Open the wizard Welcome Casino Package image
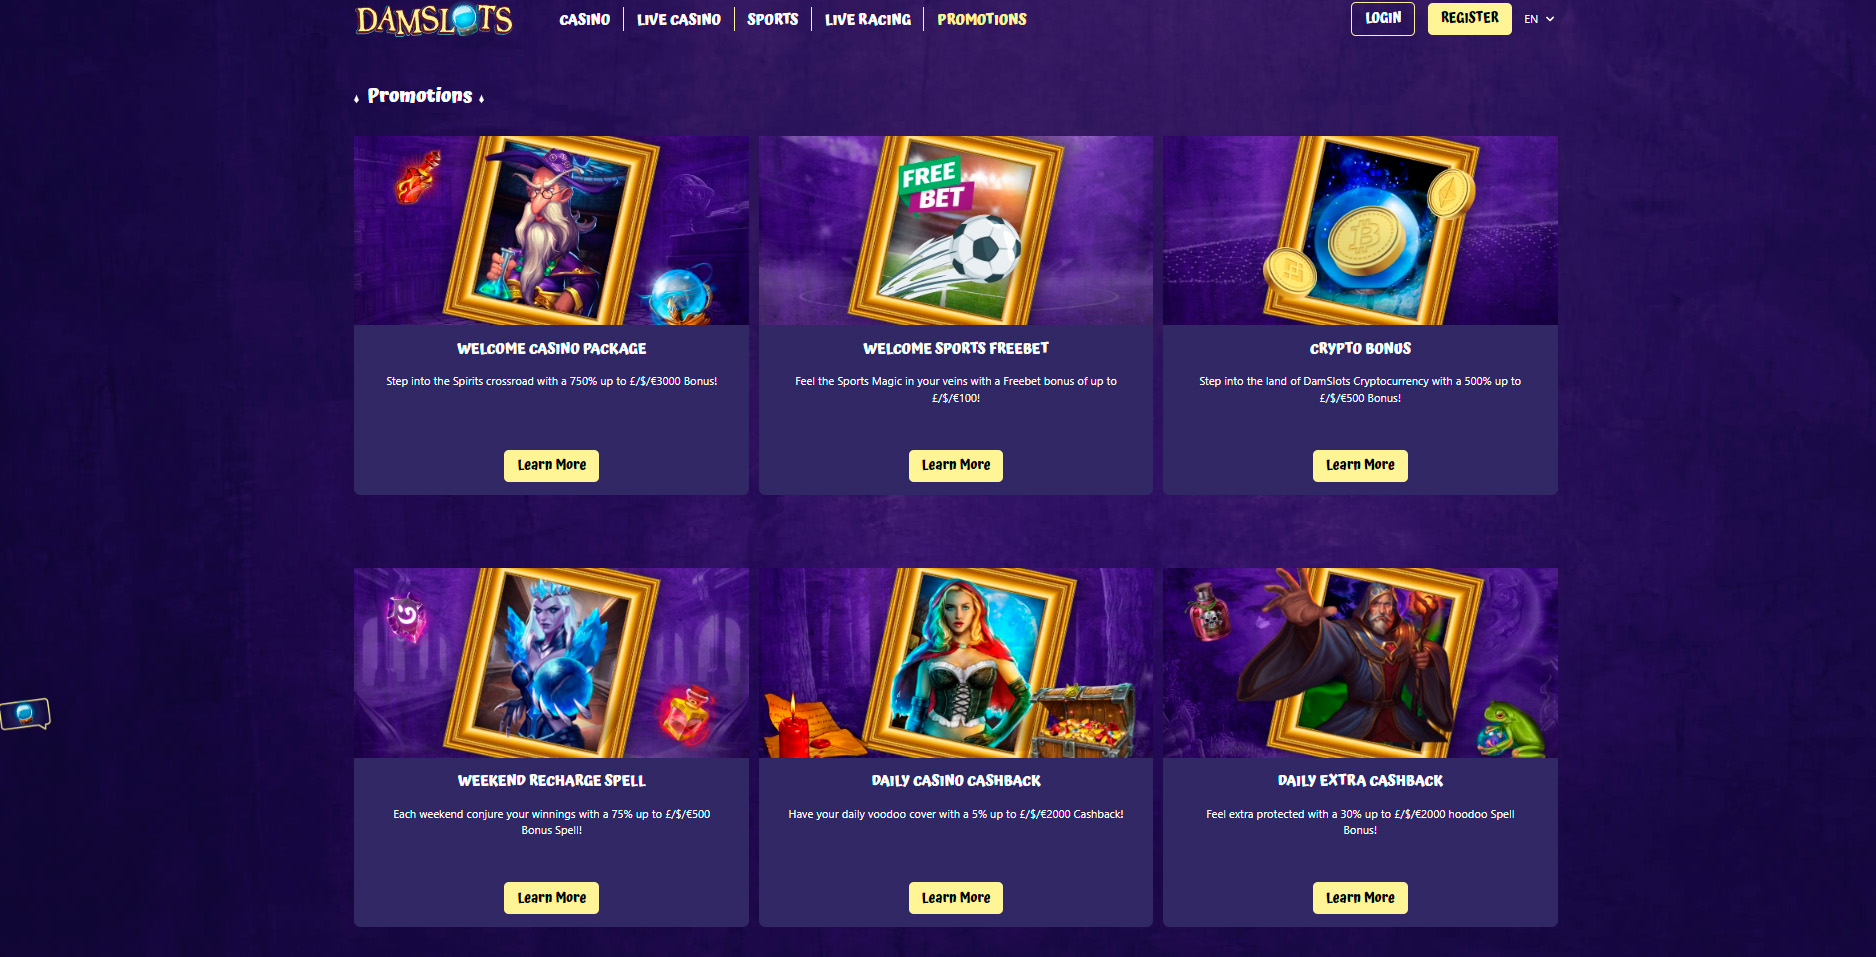Viewport: 1876px width, 957px height. click(551, 230)
